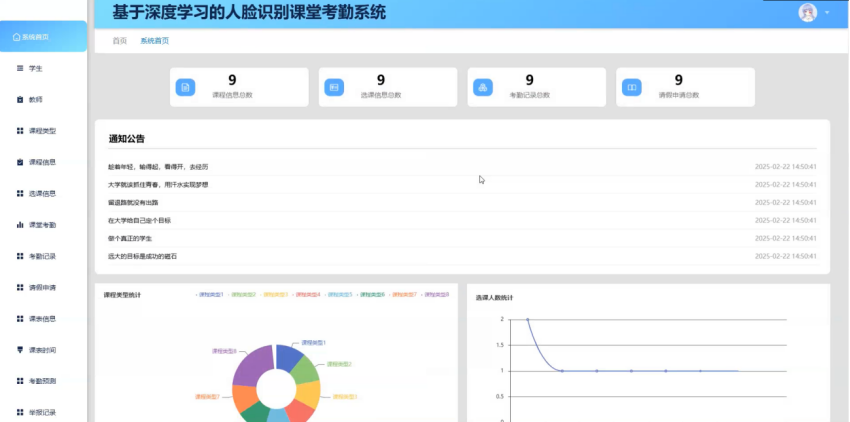Open notice 留退路就没有出路
This screenshot has height=422, width=850.
point(133,202)
